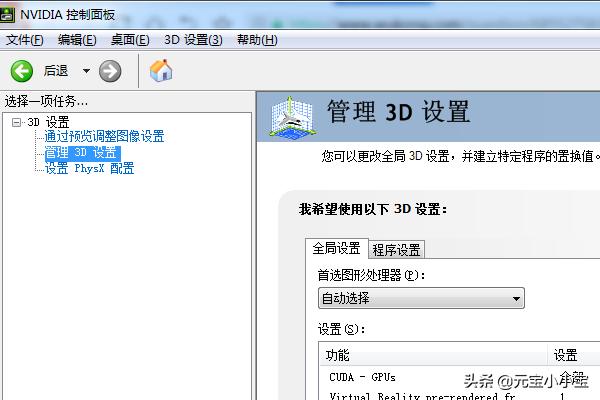Go to Home via house icon

[161, 70]
